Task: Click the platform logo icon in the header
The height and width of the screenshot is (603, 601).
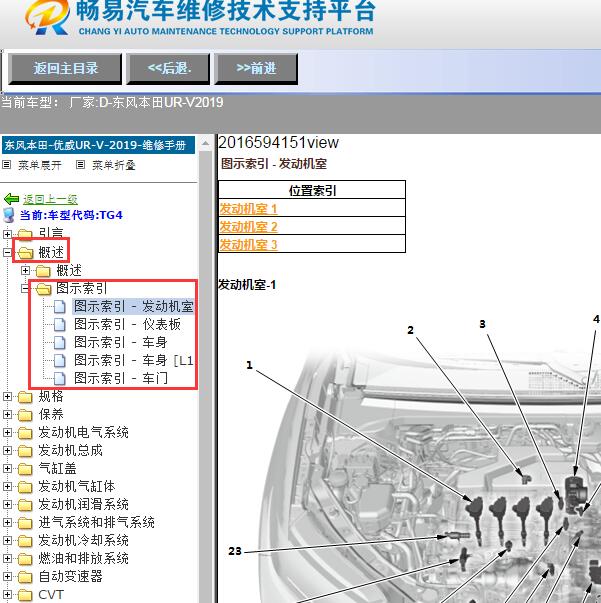Action: (47, 17)
